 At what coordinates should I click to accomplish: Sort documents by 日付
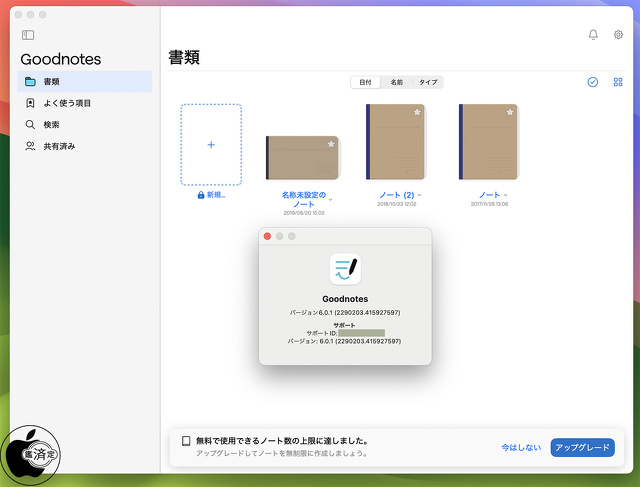[x=365, y=82]
